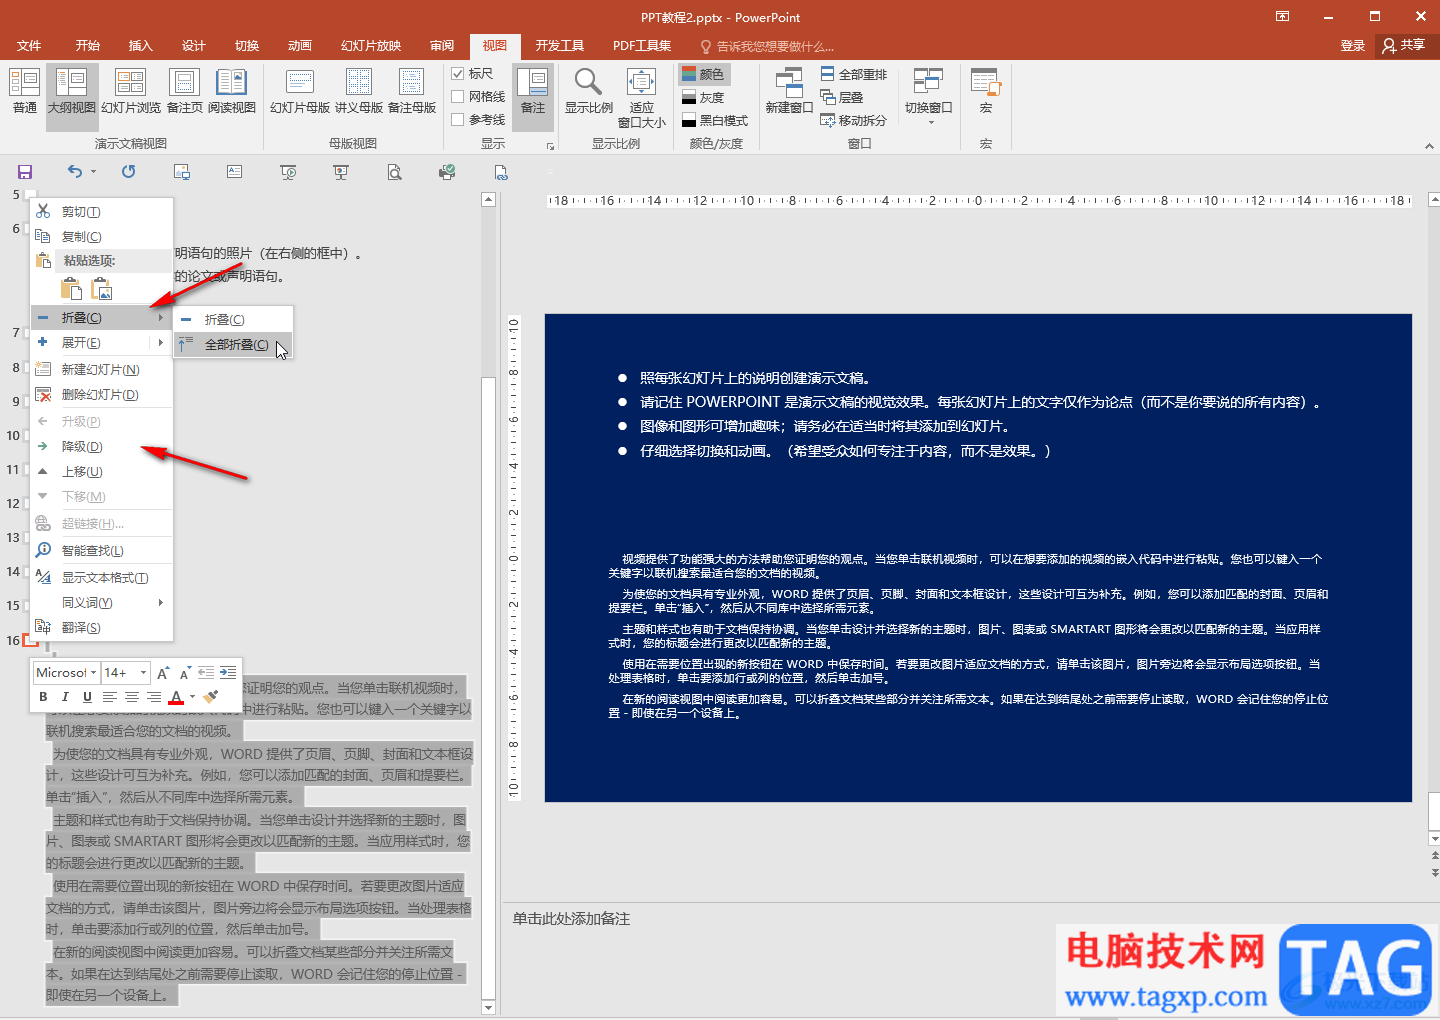
Task: Click Move Split (移动拆分)
Action: tap(854, 120)
